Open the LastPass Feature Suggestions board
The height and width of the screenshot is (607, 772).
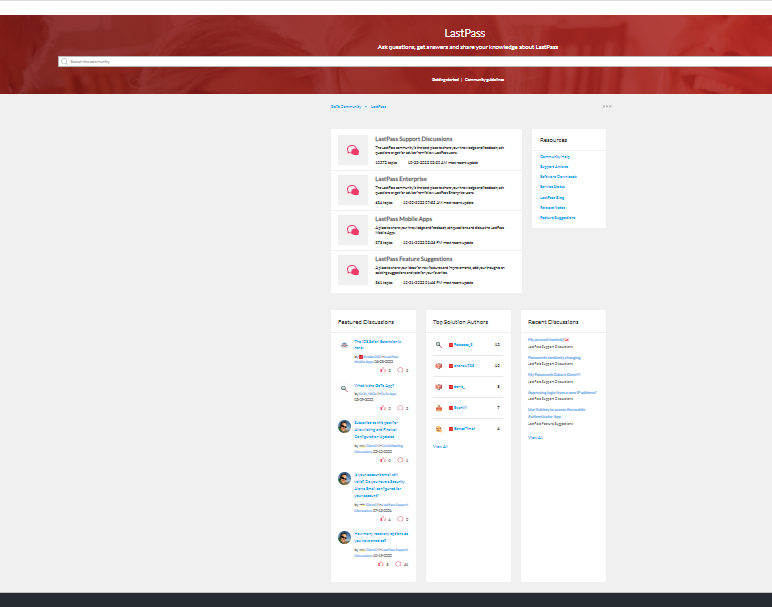coord(414,258)
